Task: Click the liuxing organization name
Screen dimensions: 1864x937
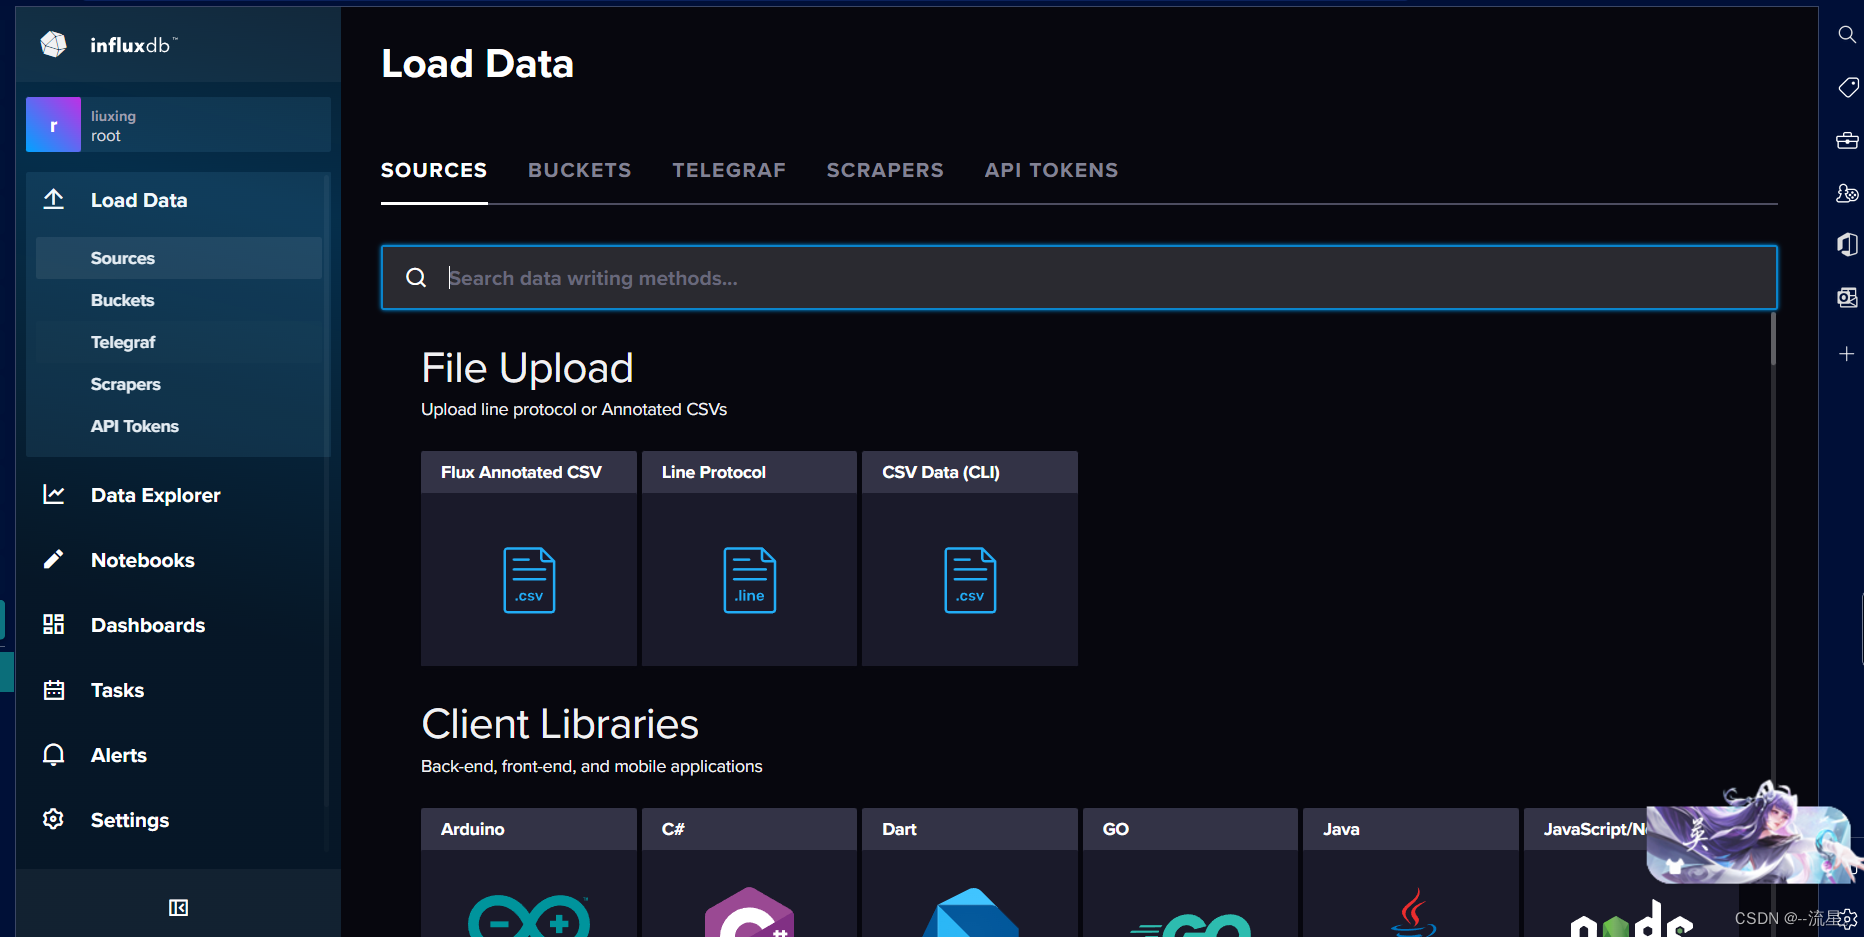Action: point(113,116)
